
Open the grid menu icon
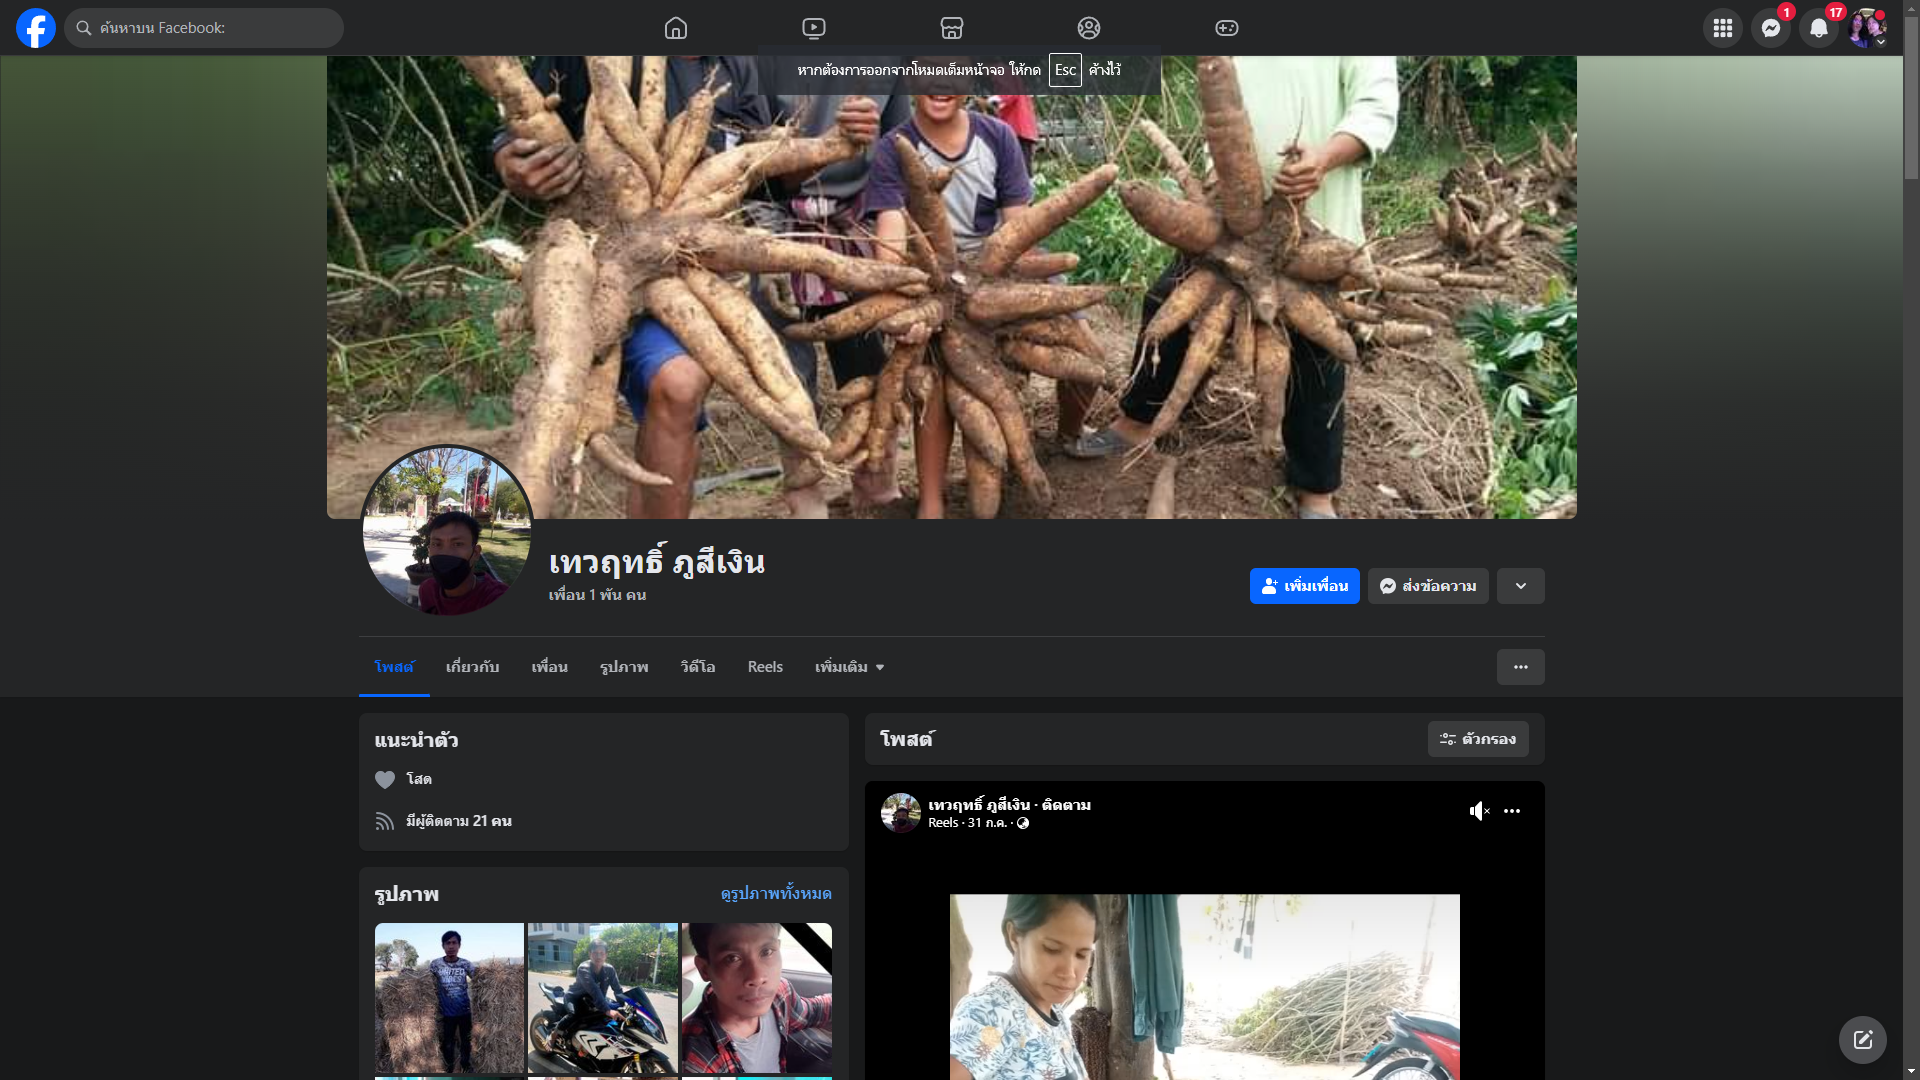[x=1722, y=28]
